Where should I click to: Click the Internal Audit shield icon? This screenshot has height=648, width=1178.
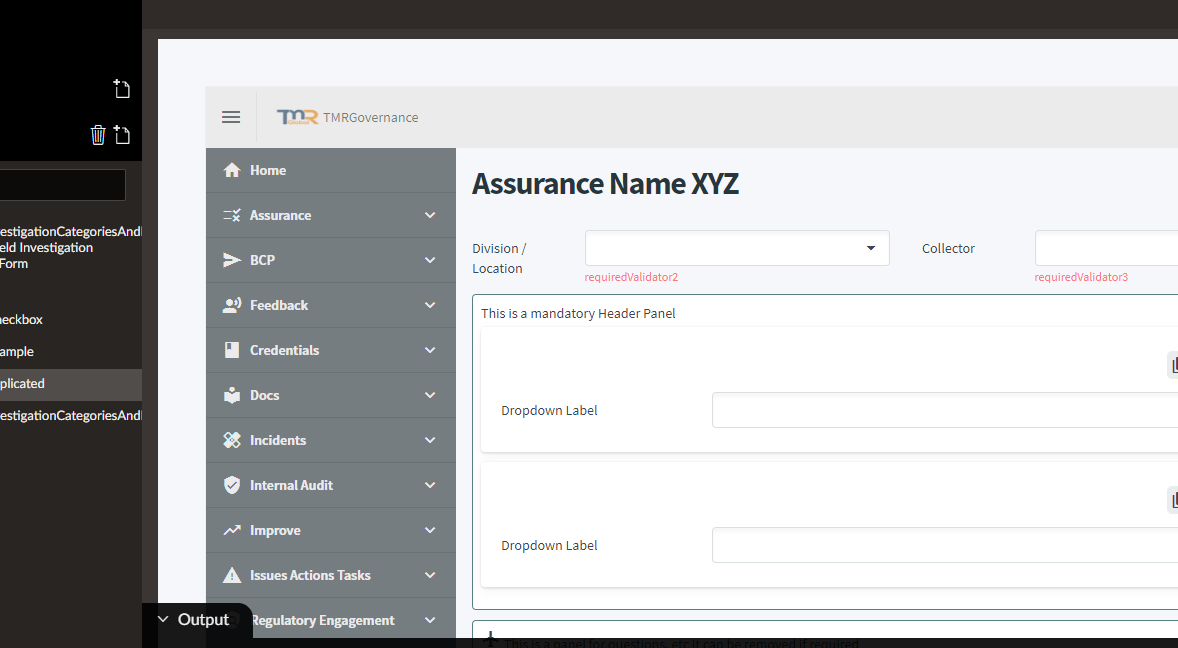[232, 485]
